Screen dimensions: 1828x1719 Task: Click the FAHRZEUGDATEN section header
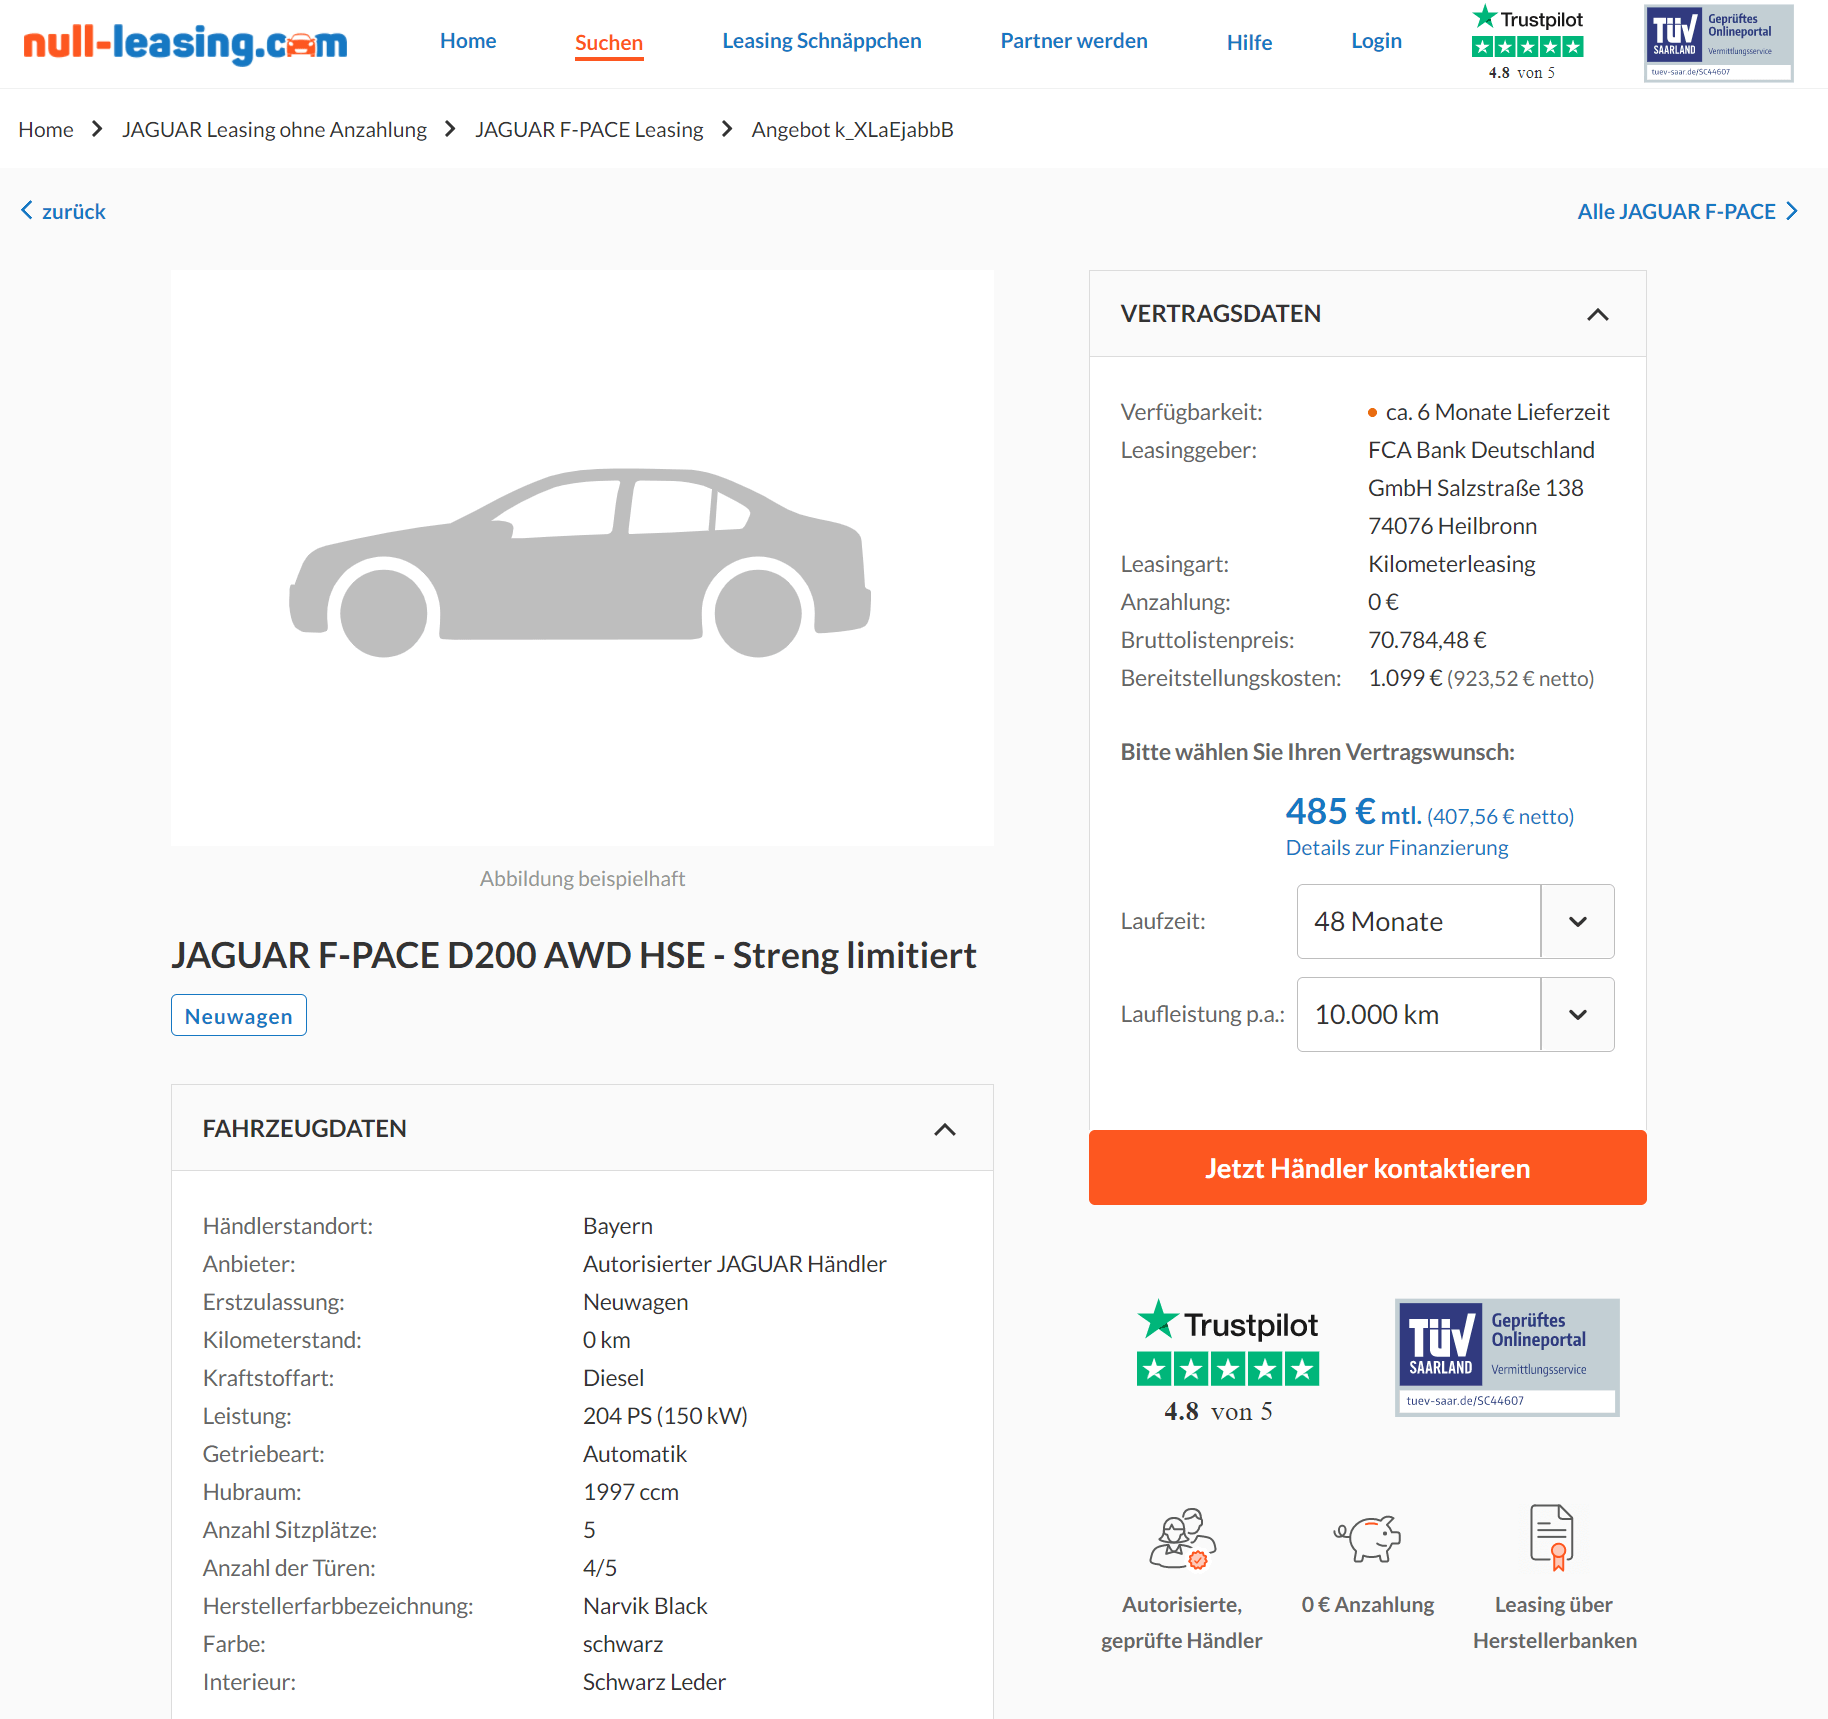coord(582,1128)
